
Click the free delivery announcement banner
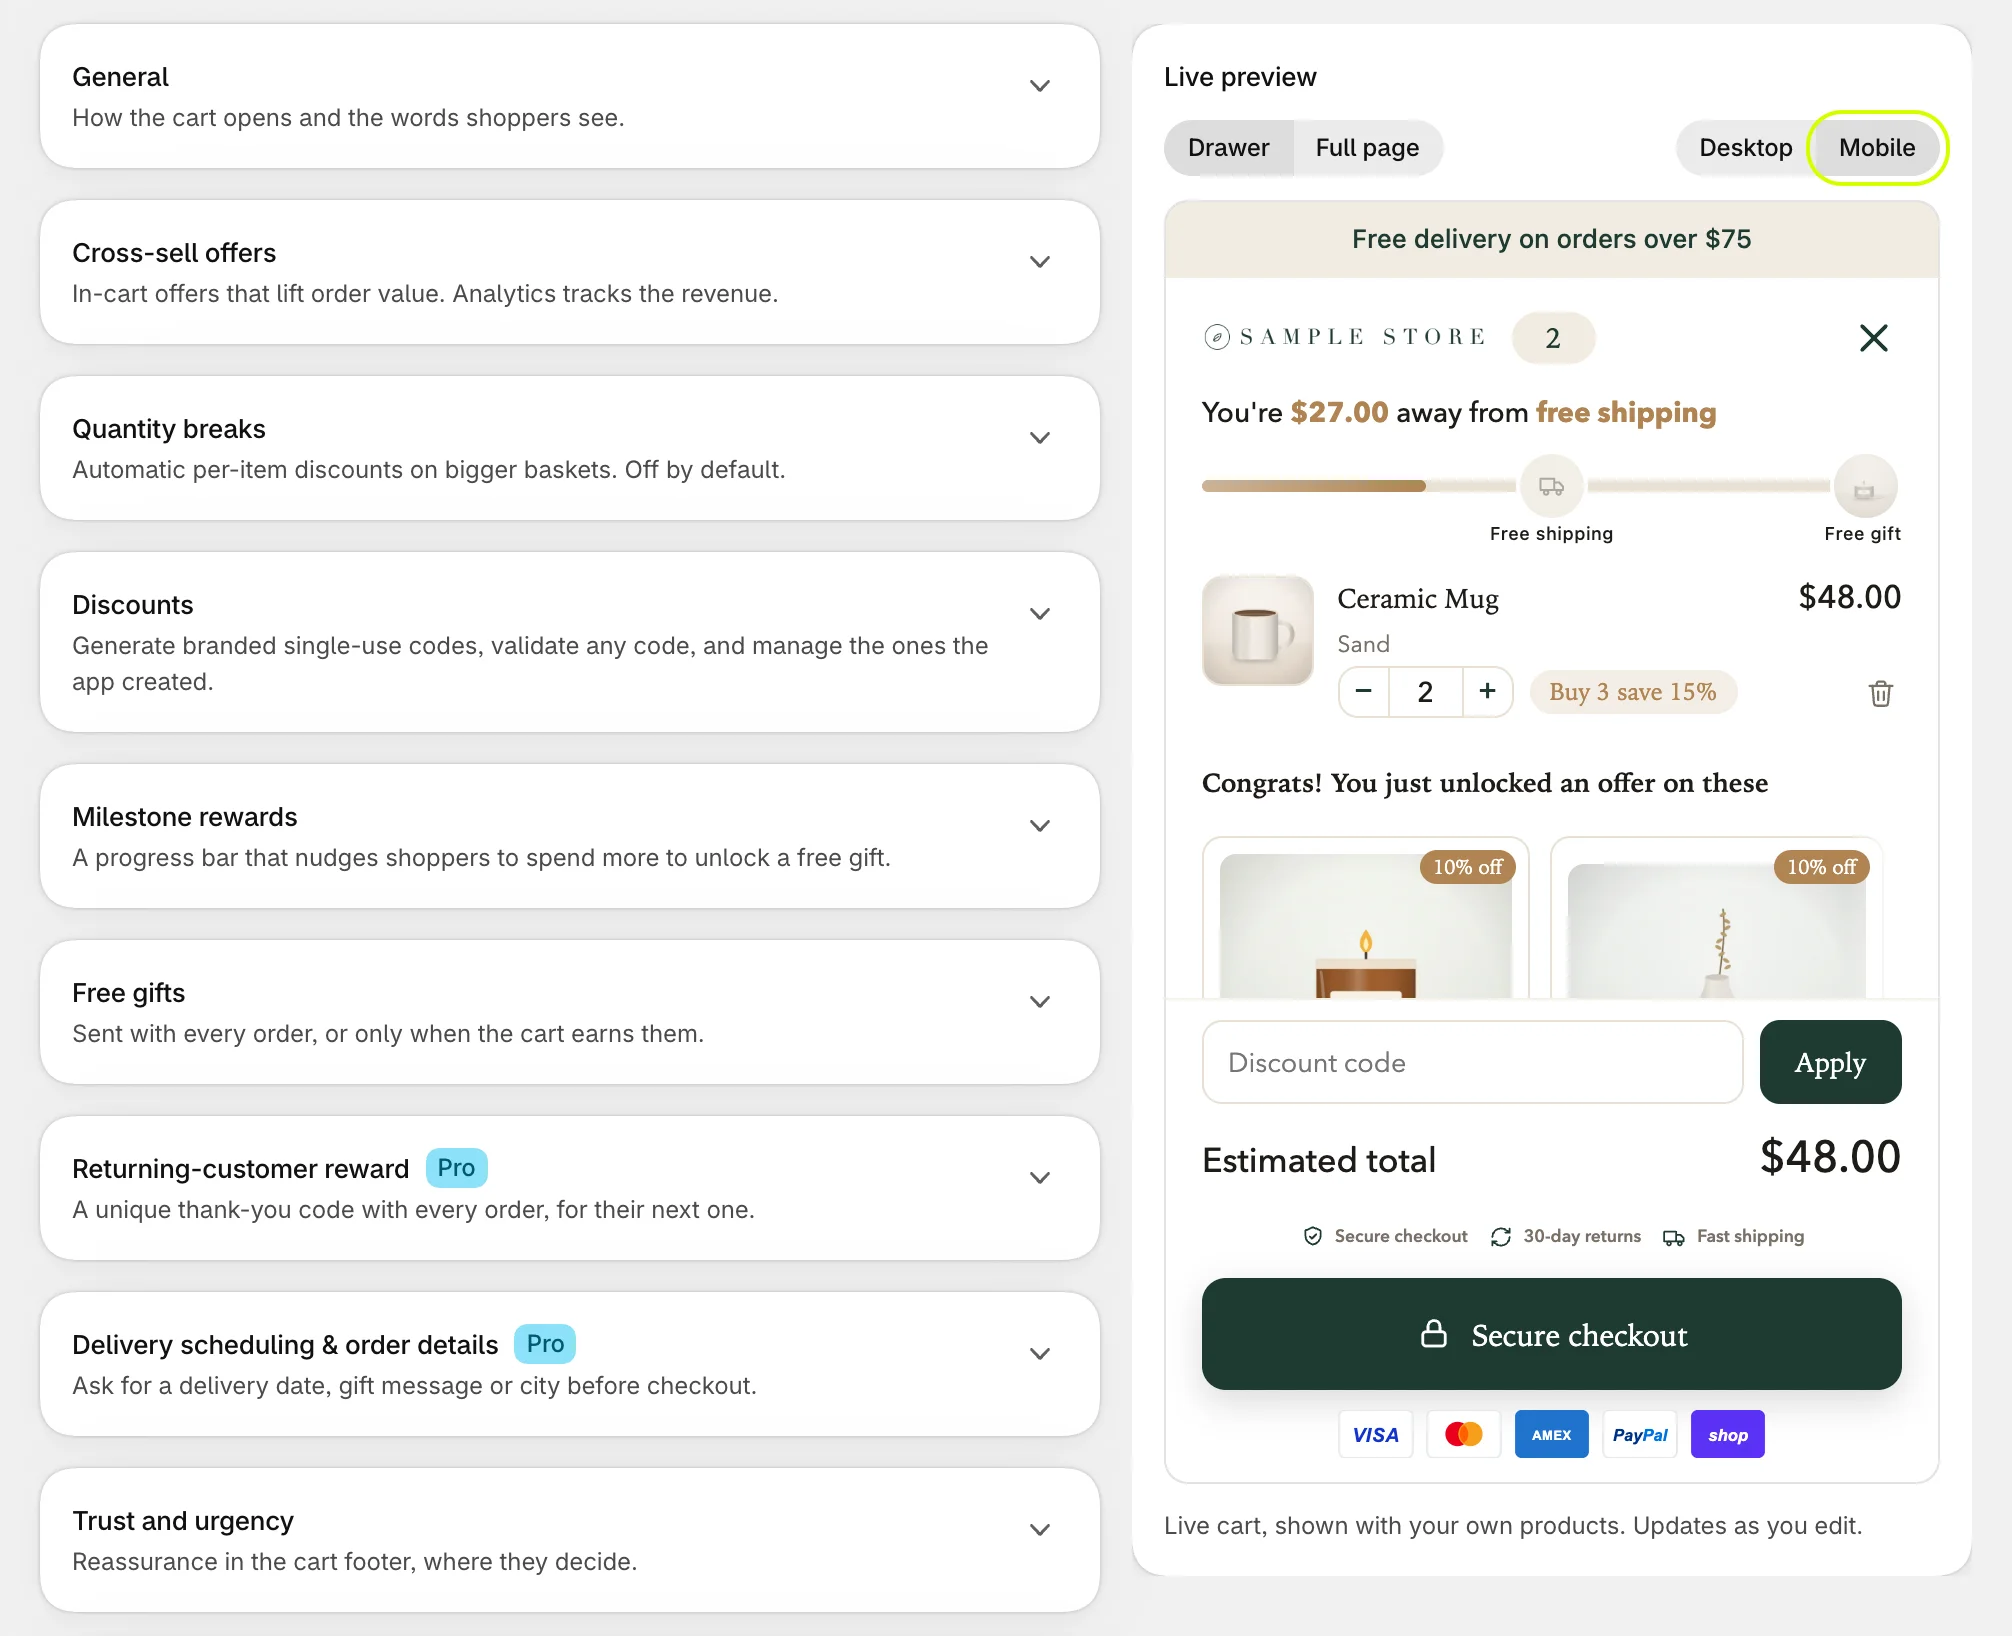(x=1551, y=239)
